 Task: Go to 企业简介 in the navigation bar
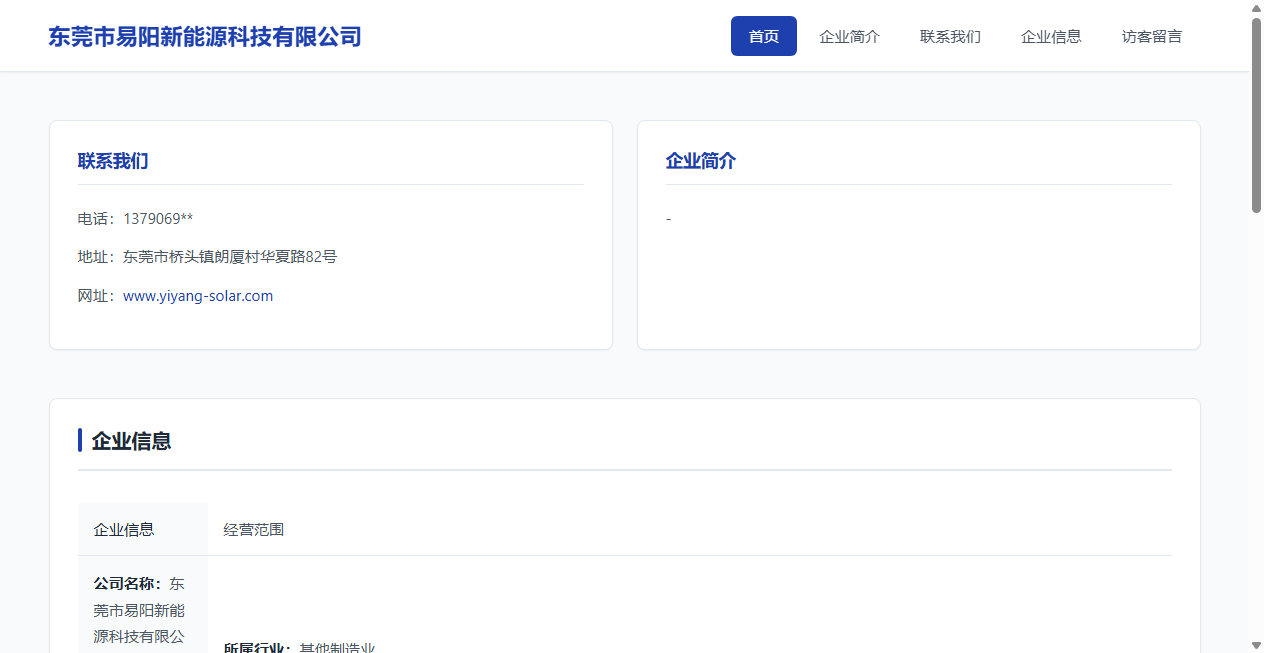tap(849, 36)
